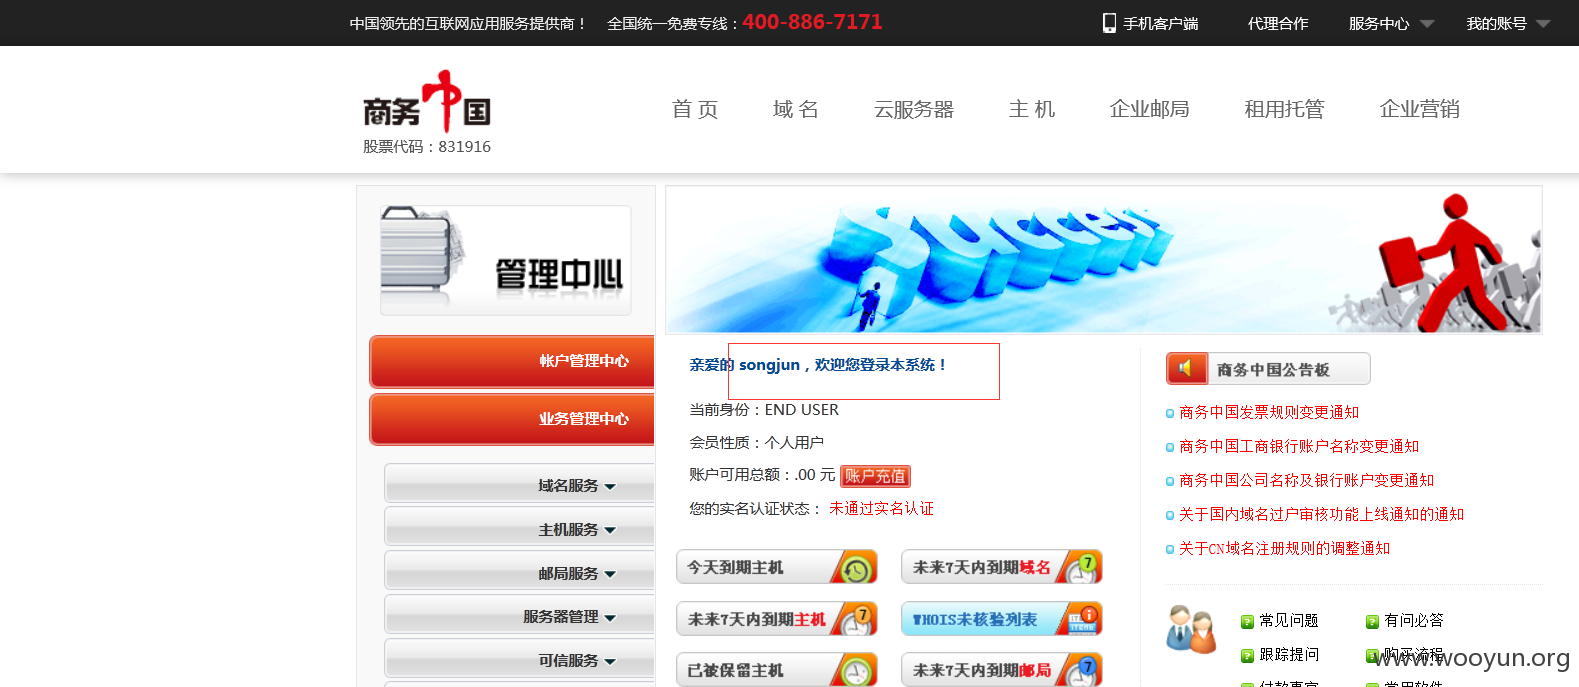The height and width of the screenshot is (687, 1579).
Task: Click the 管理中心 briefcase image
Action: click(505, 260)
